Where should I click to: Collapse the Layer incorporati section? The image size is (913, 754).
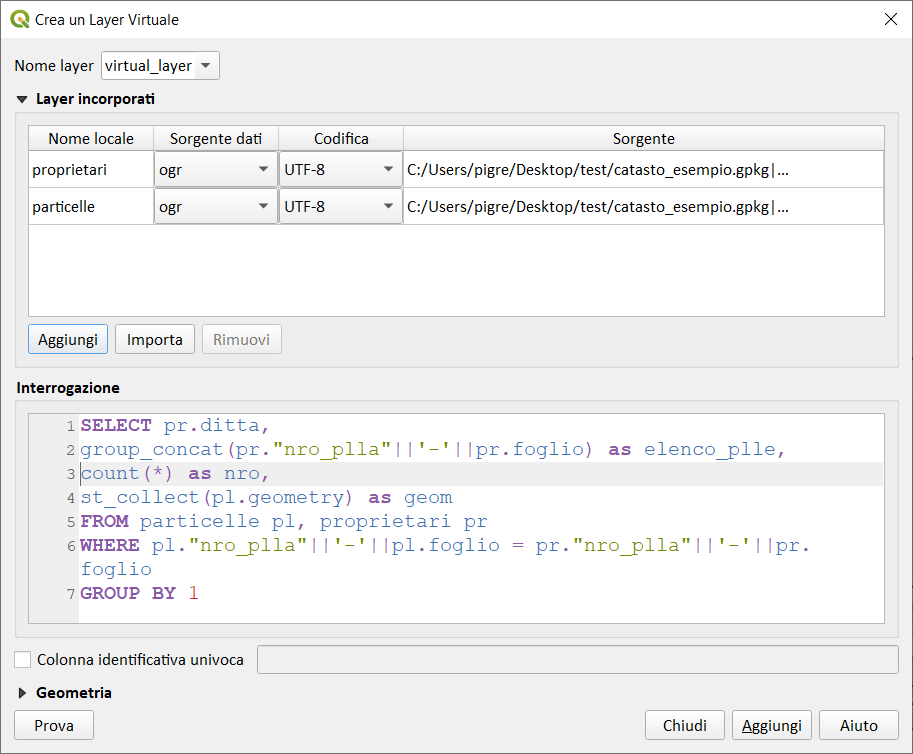[22, 99]
